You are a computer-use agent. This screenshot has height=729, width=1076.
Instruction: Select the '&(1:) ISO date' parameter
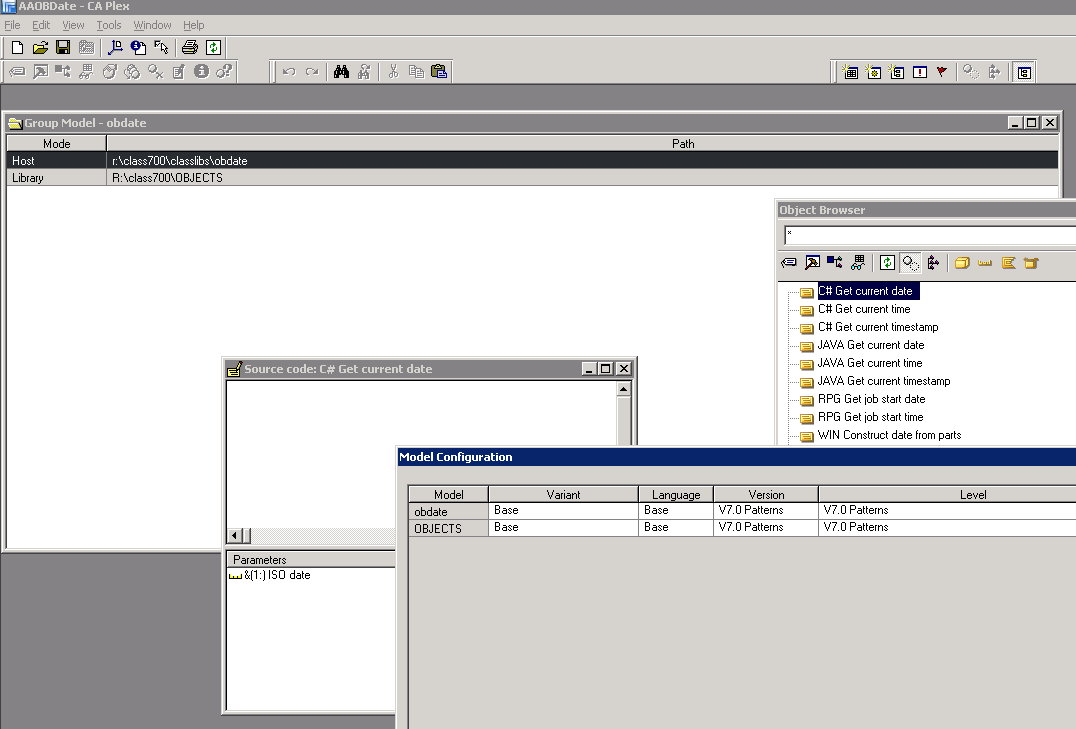[x=277, y=575]
